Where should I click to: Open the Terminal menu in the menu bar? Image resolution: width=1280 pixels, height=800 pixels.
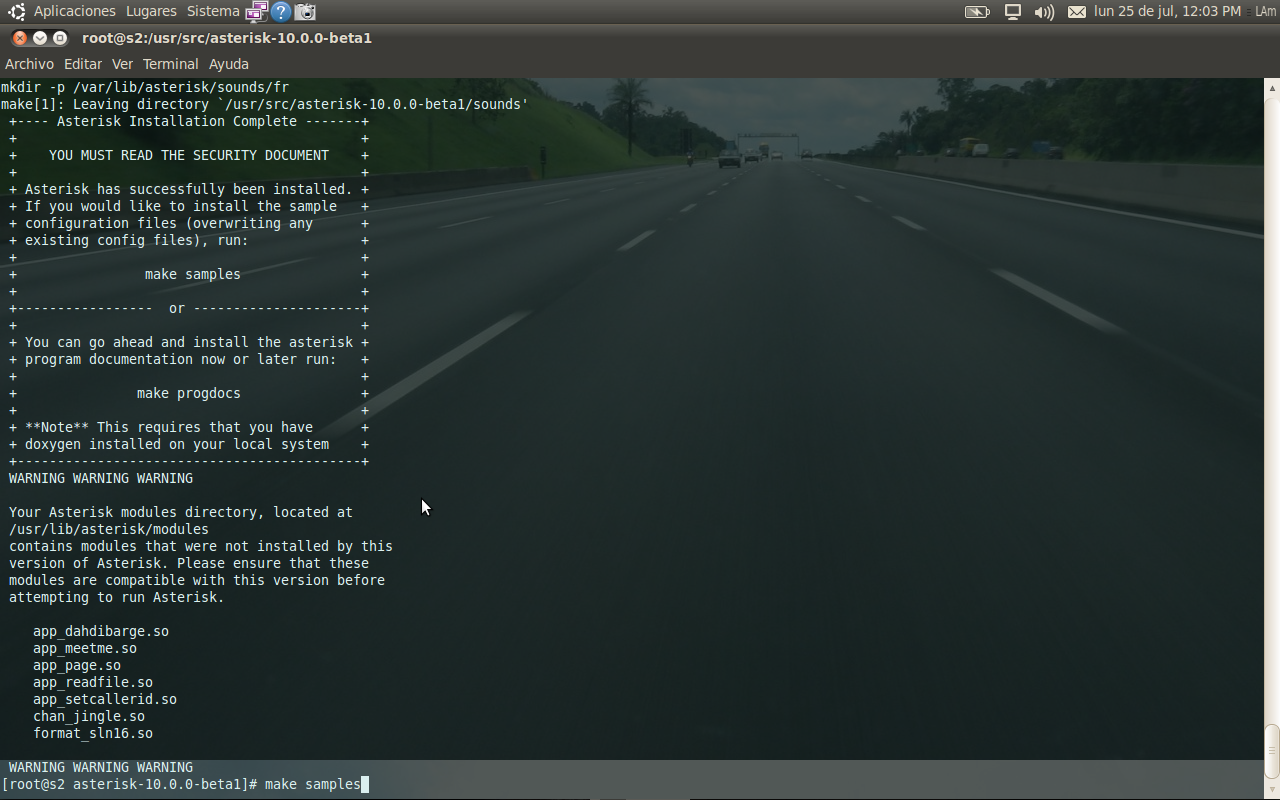point(170,64)
